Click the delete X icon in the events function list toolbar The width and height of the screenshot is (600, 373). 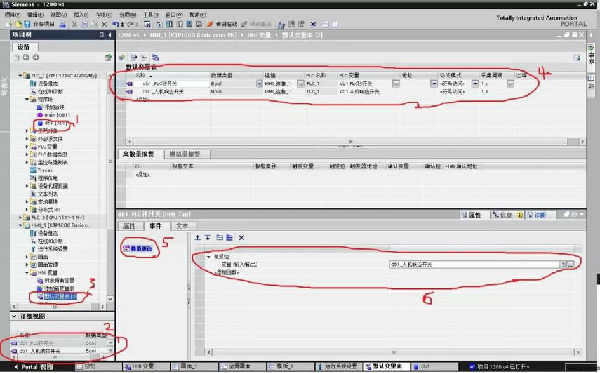pyautogui.click(x=241, y=238)
